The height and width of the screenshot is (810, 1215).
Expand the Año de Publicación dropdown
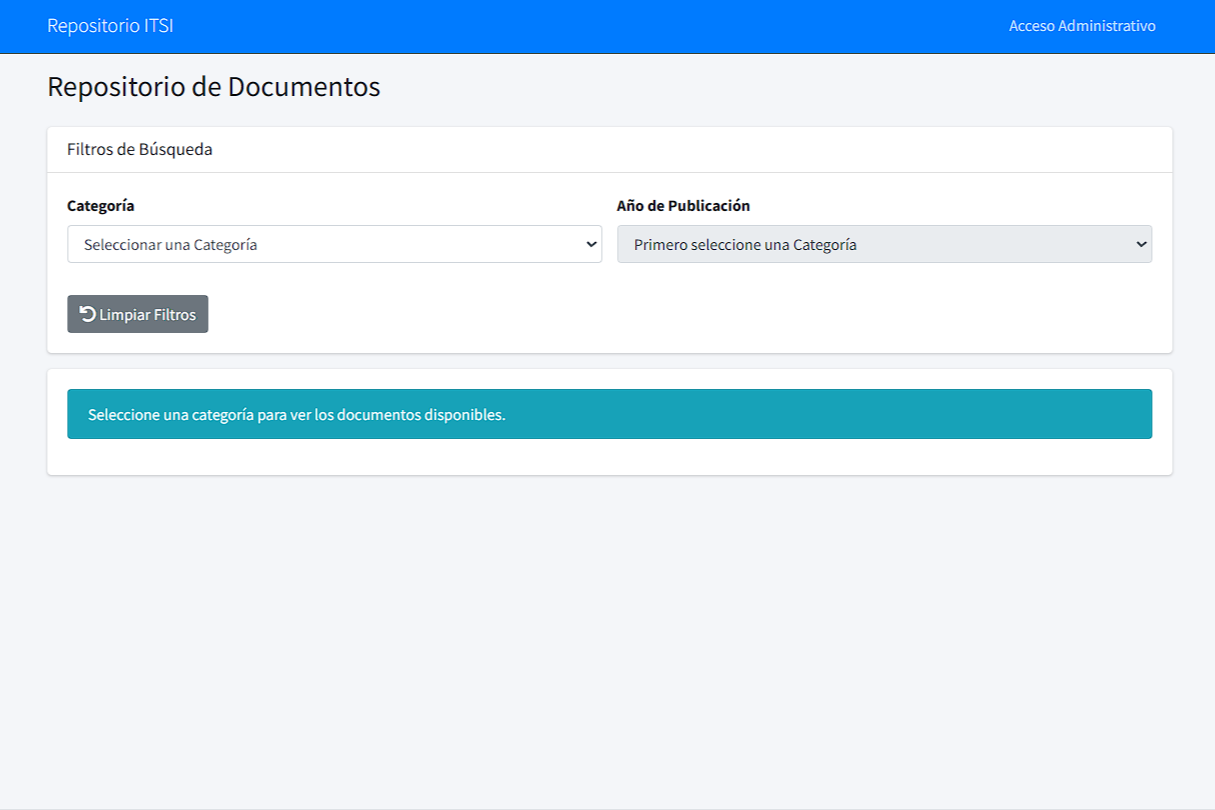[x=884, y=244]
